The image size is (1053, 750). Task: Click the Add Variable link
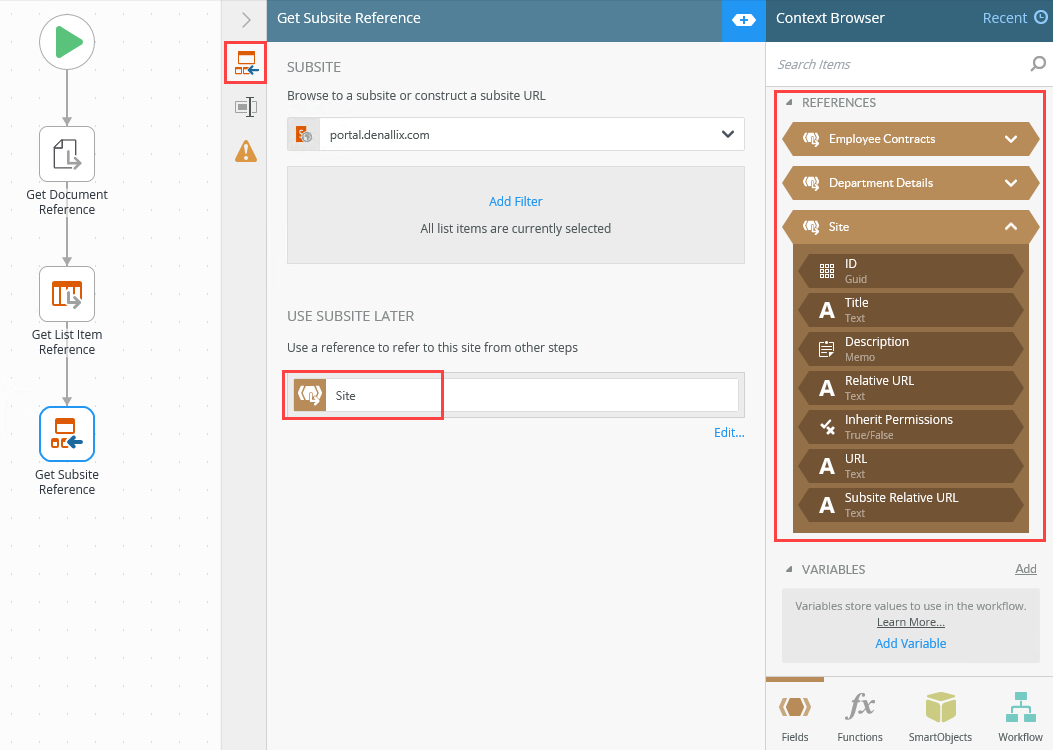click(x=910, y=643)
